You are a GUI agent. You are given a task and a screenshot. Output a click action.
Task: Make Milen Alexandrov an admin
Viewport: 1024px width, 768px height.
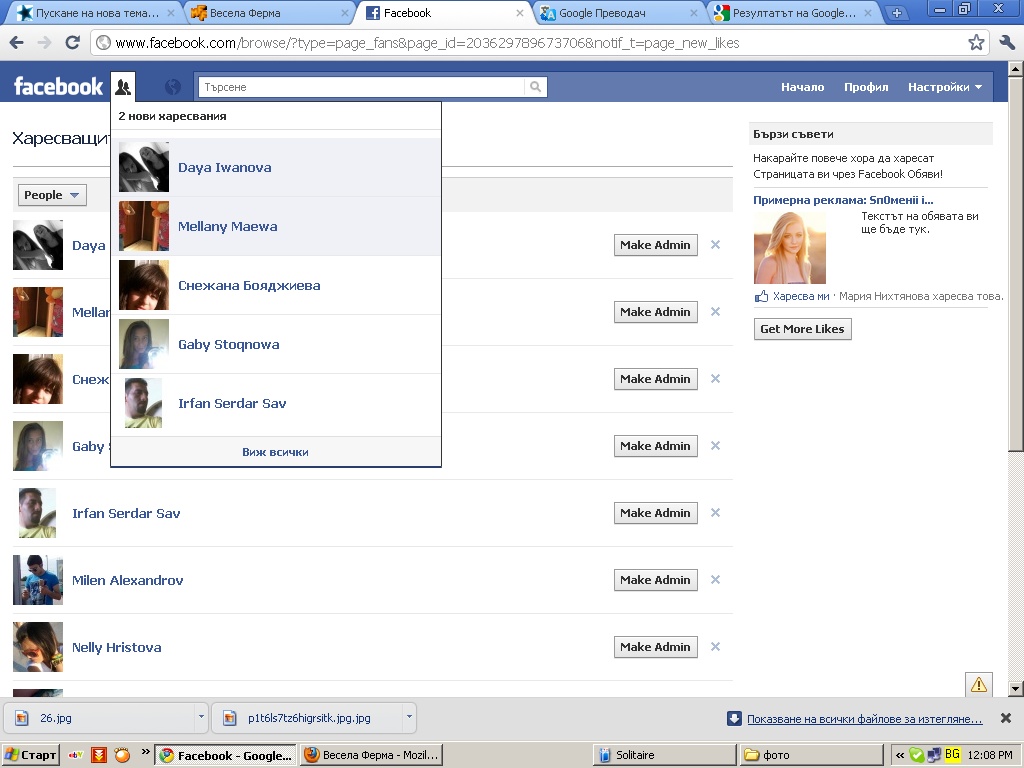(655, 580)
